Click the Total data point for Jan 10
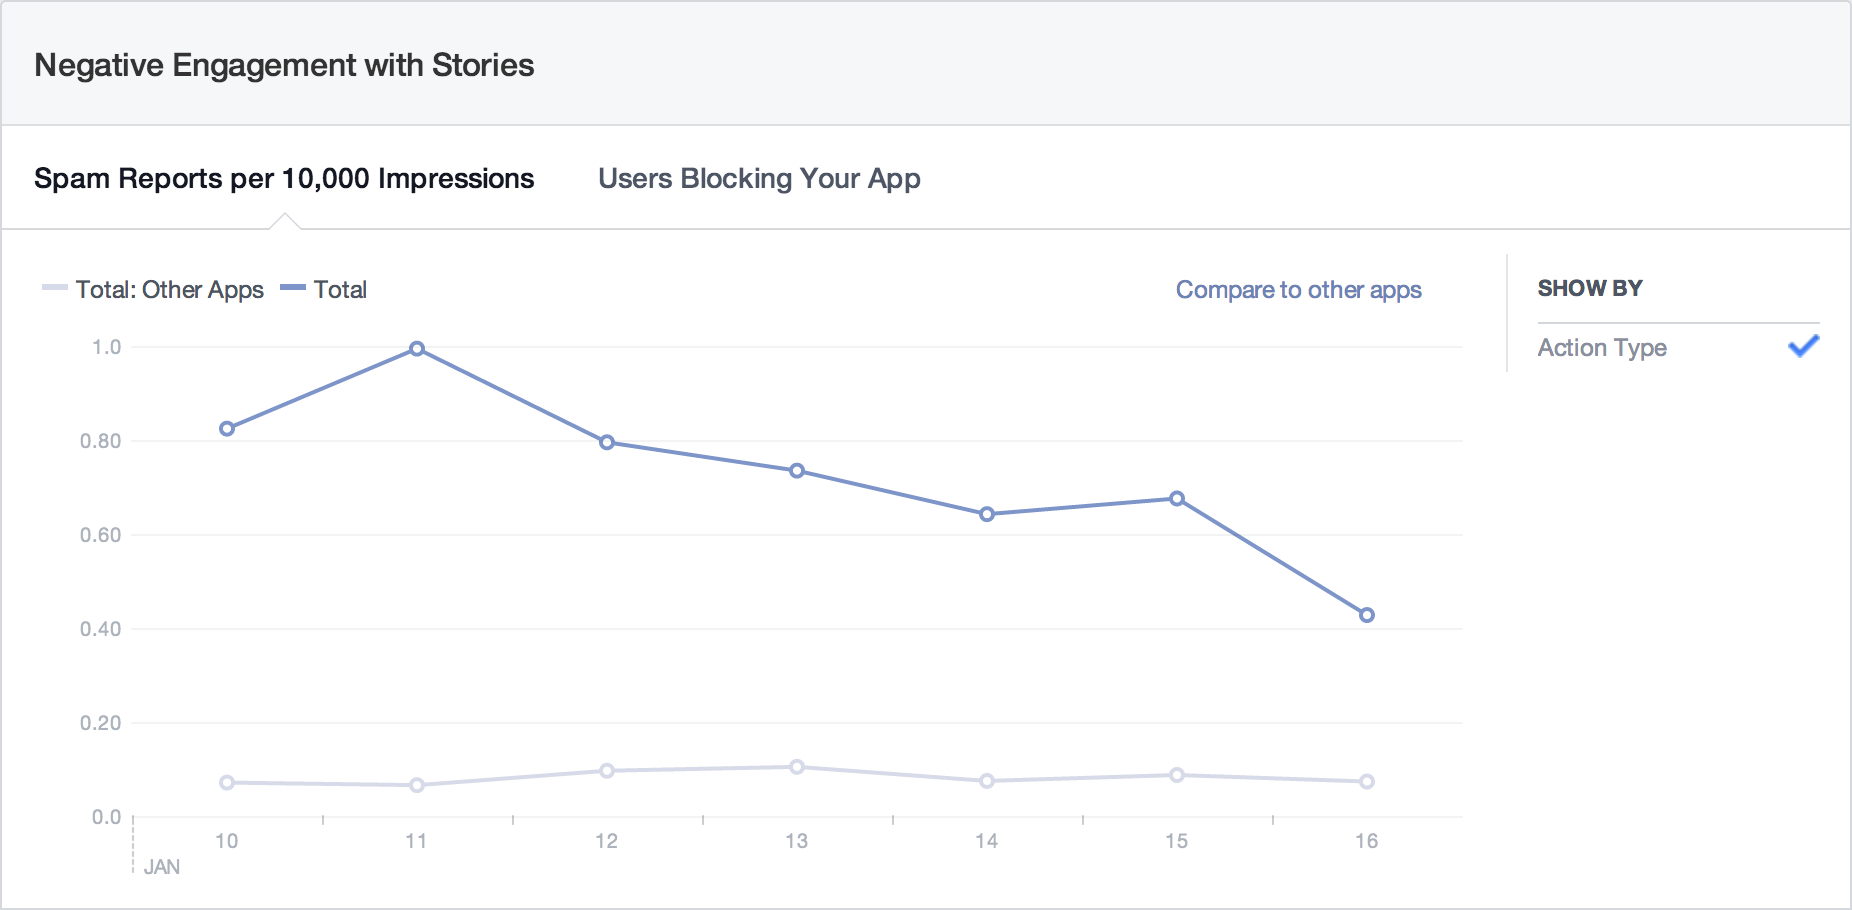This screenshot has height=910, width=1852. tap(227, 429)
